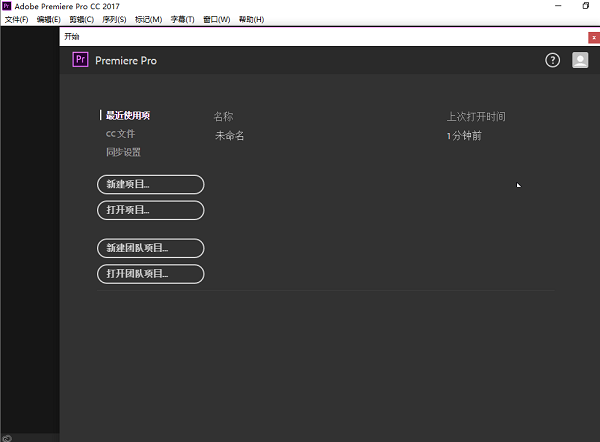600x442 pixels.
Task: Open the 编辑(E) menu
Action: 49,20
